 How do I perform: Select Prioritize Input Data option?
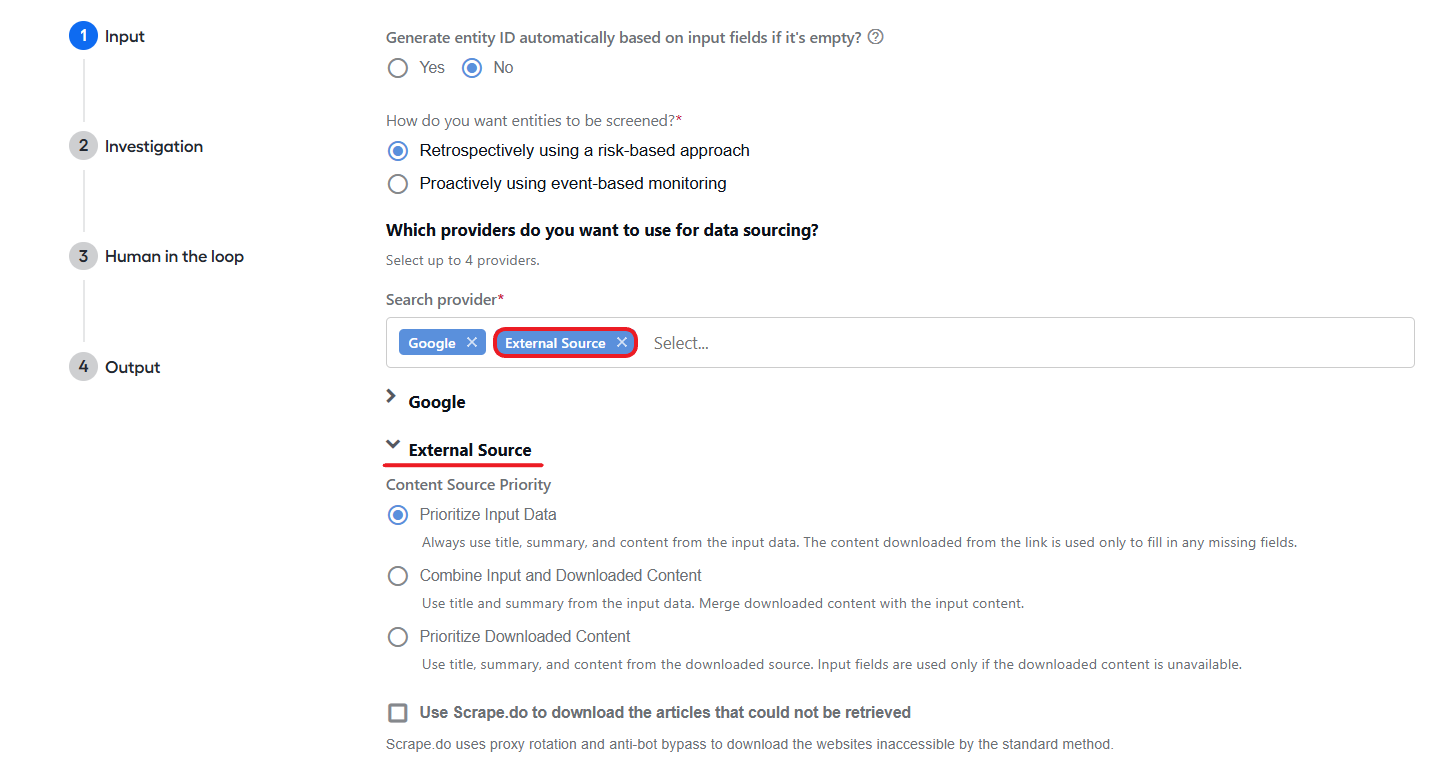coord(398,515)
